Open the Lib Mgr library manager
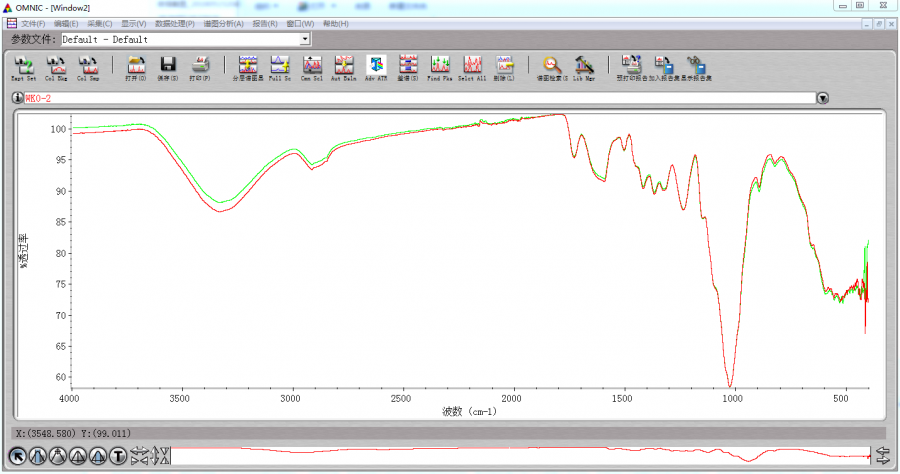 pos(584,66)
